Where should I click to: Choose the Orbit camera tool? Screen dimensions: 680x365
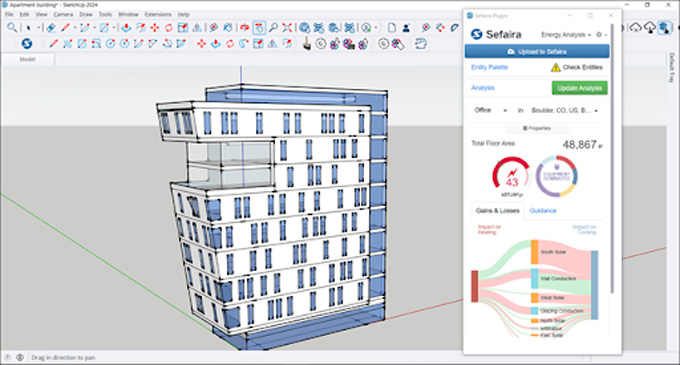pos(245,28)
